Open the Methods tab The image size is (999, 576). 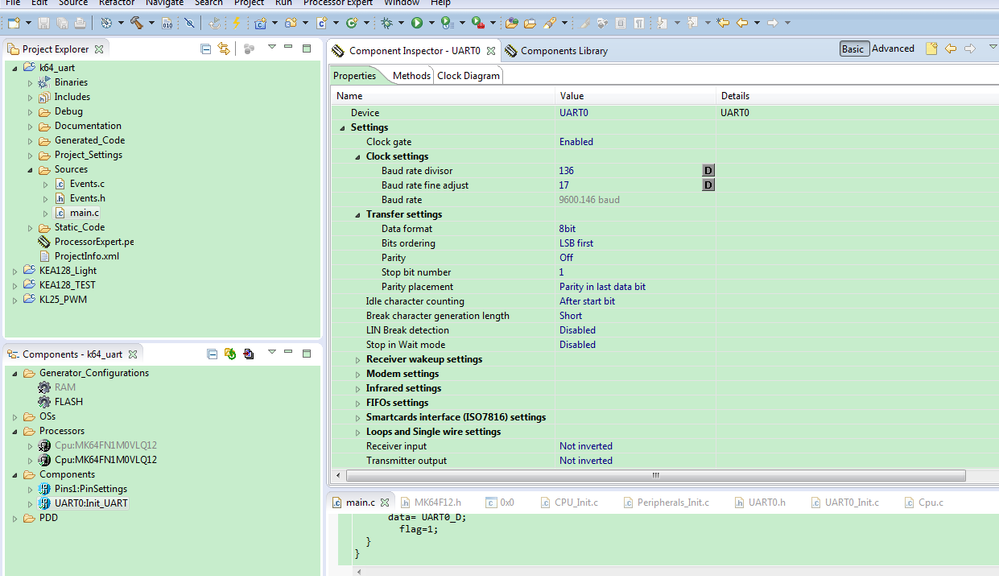click(x=411, y=75)
